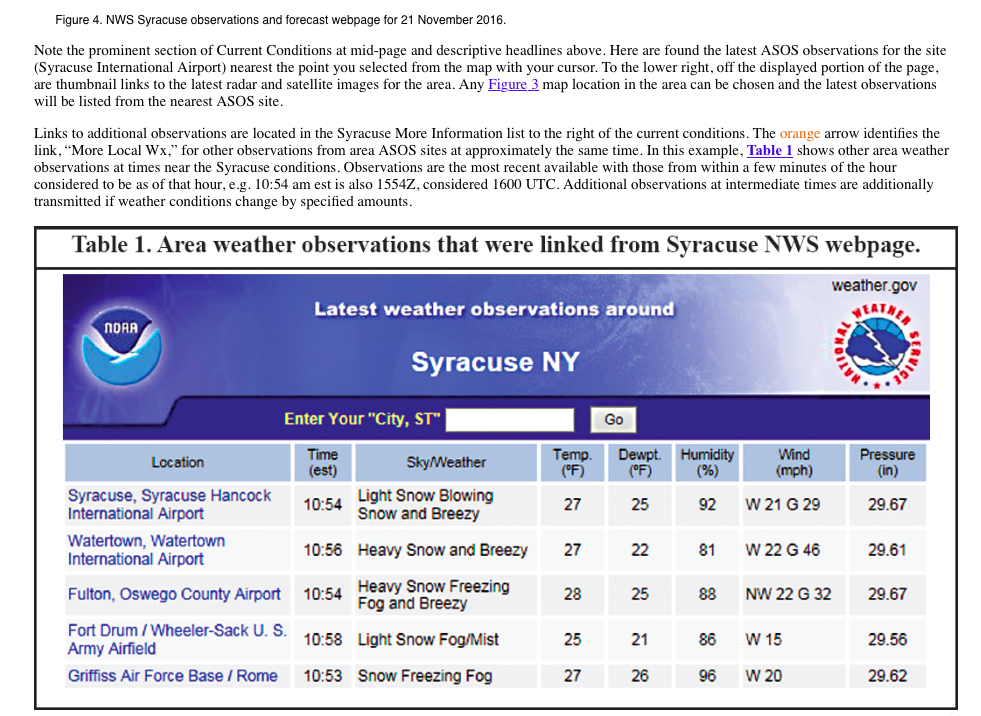The image size is (981, 716).
Task: Click the Time (est) column header
Action: [x=322, y=462]
